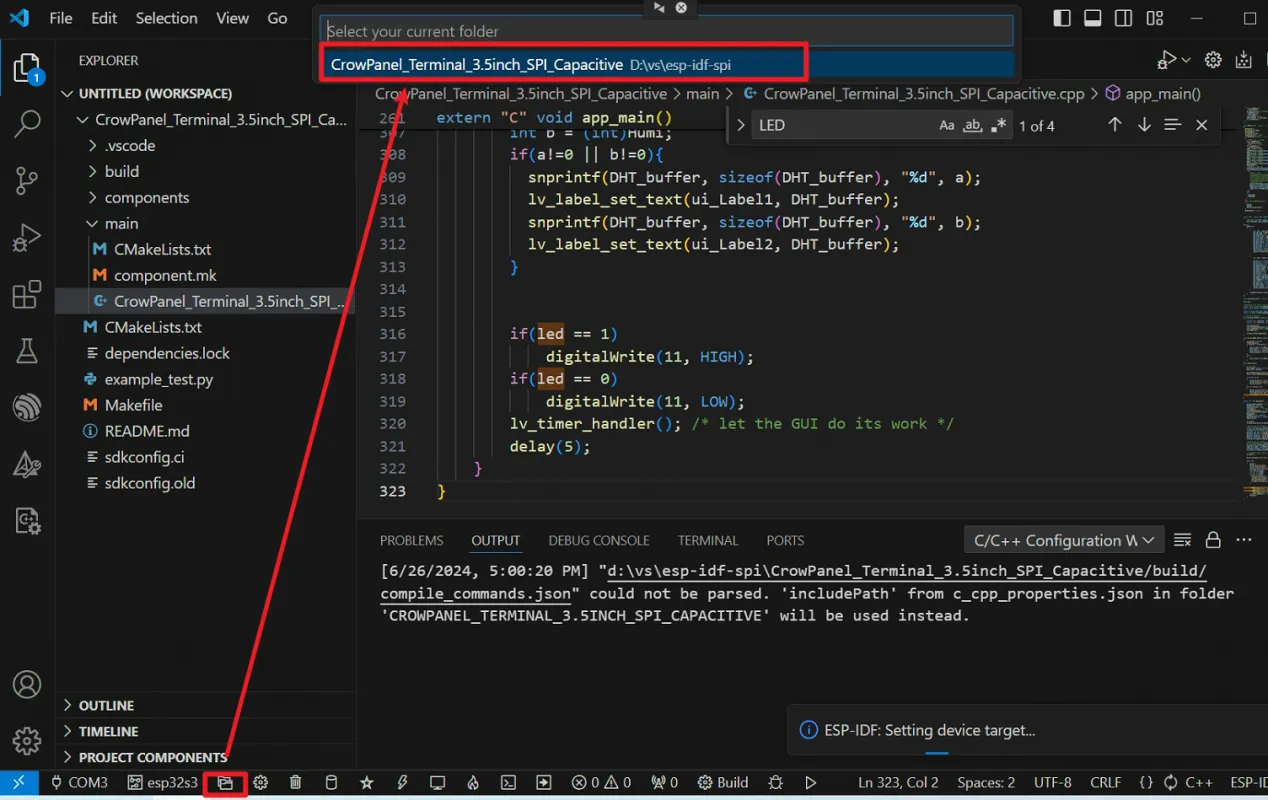The width and height of the screenshot is (1268, 800).
Task: Toggle Match Whole Word in find widget
Action: coord(972,125)
